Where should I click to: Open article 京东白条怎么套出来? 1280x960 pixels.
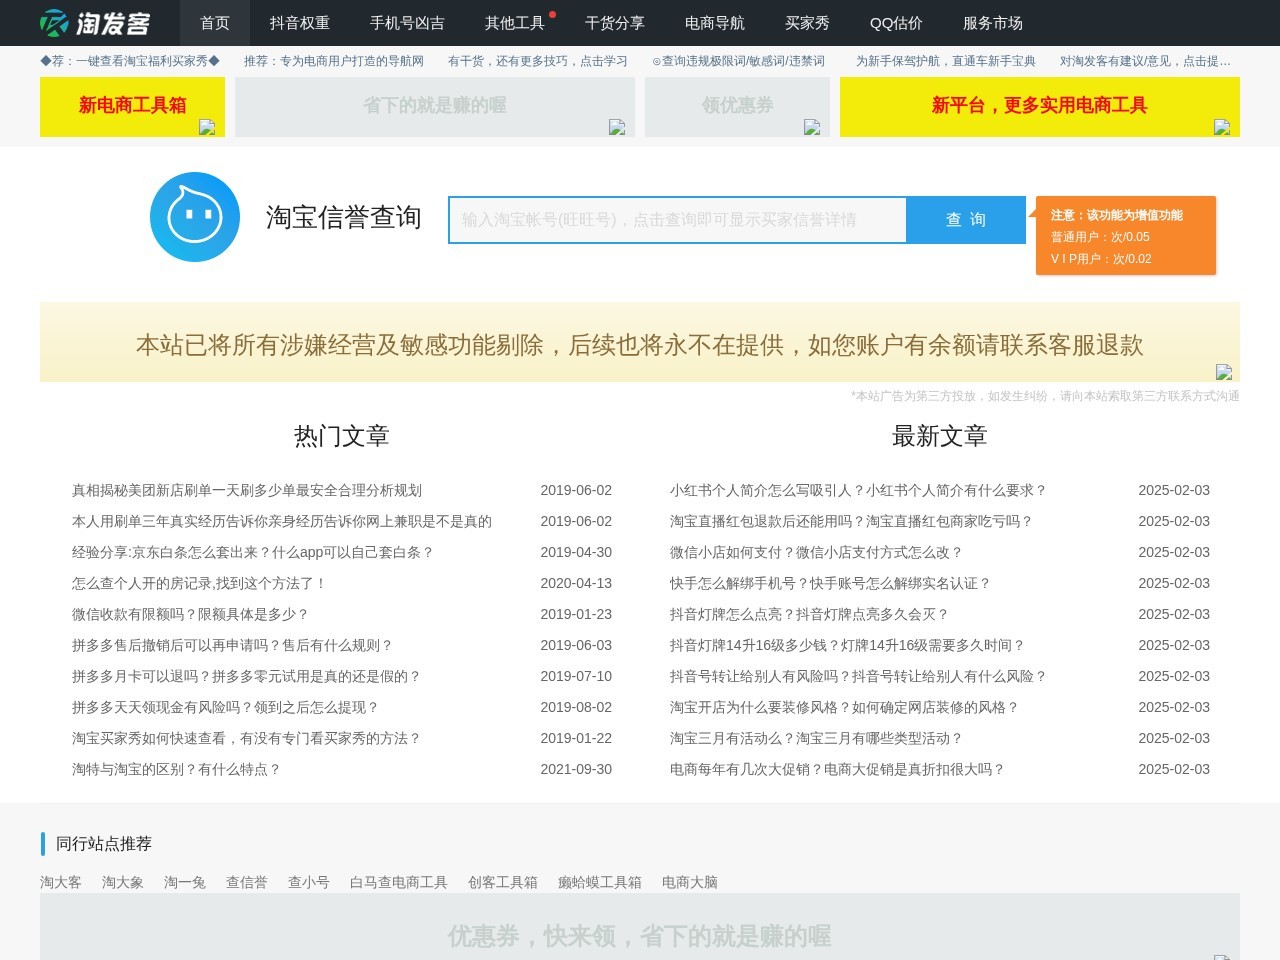tap(252, 552)
